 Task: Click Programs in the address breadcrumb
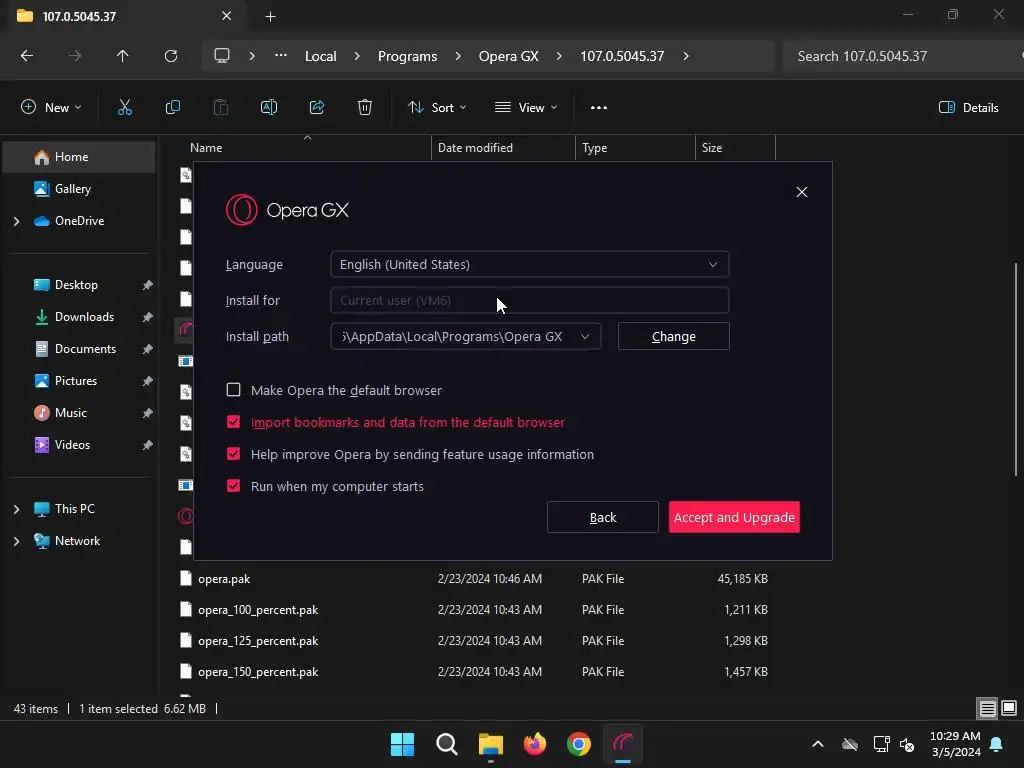click(x=408, y=56)
